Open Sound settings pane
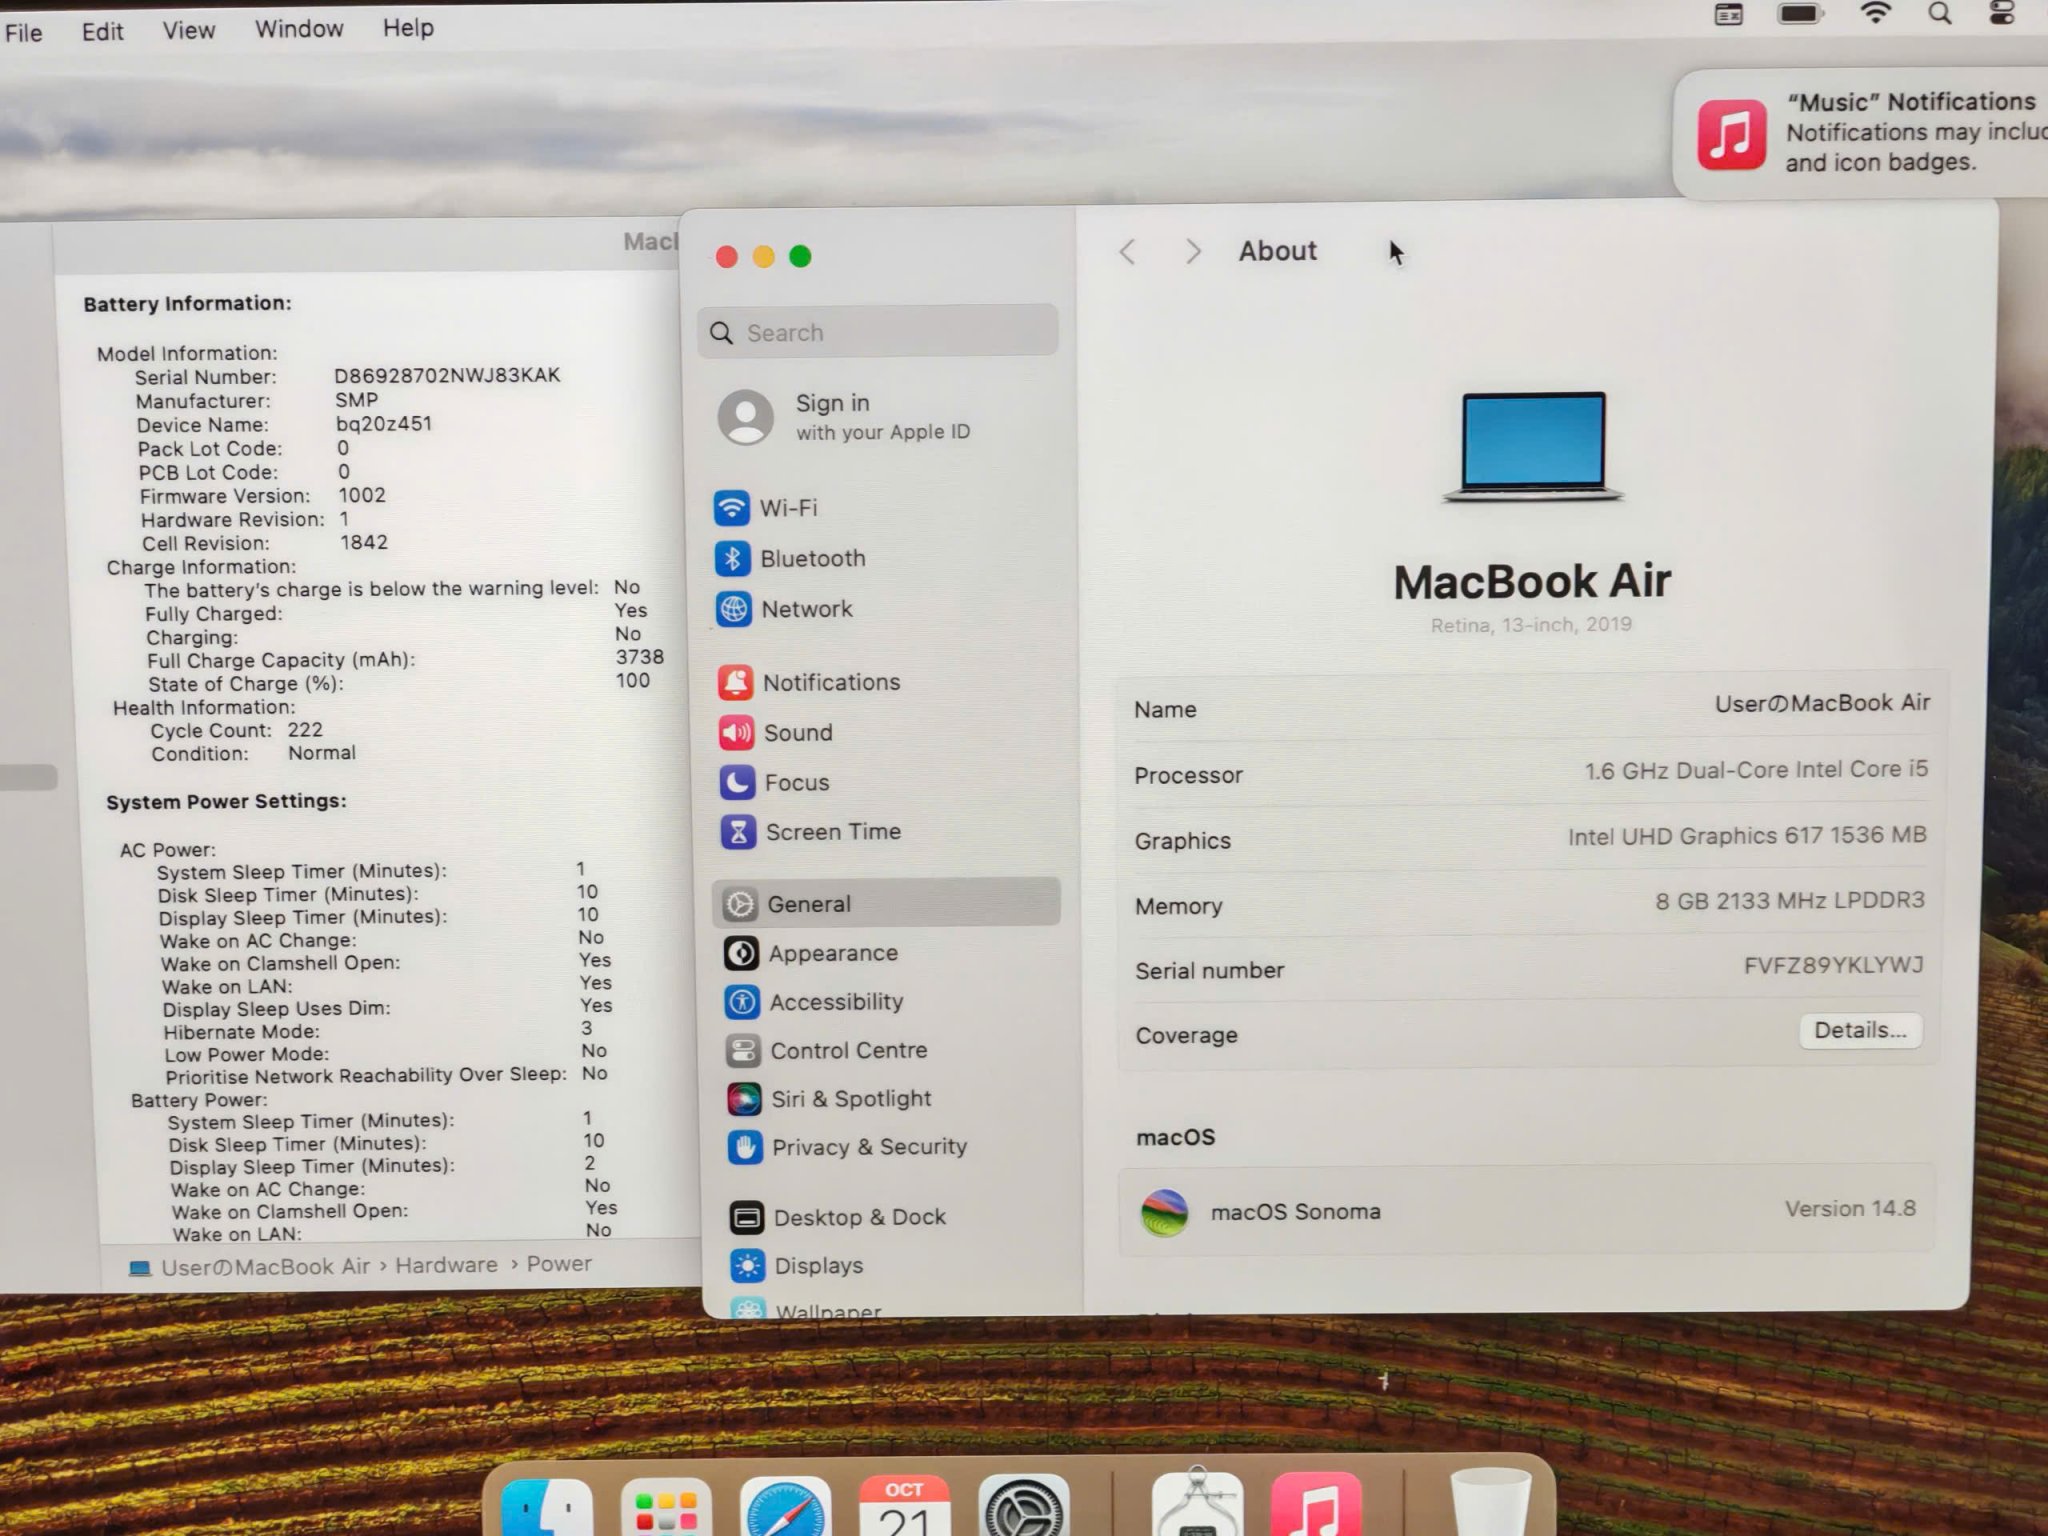Image resolution: width=2048 pixels, height=1536 pixels. [x=797, y=732]
